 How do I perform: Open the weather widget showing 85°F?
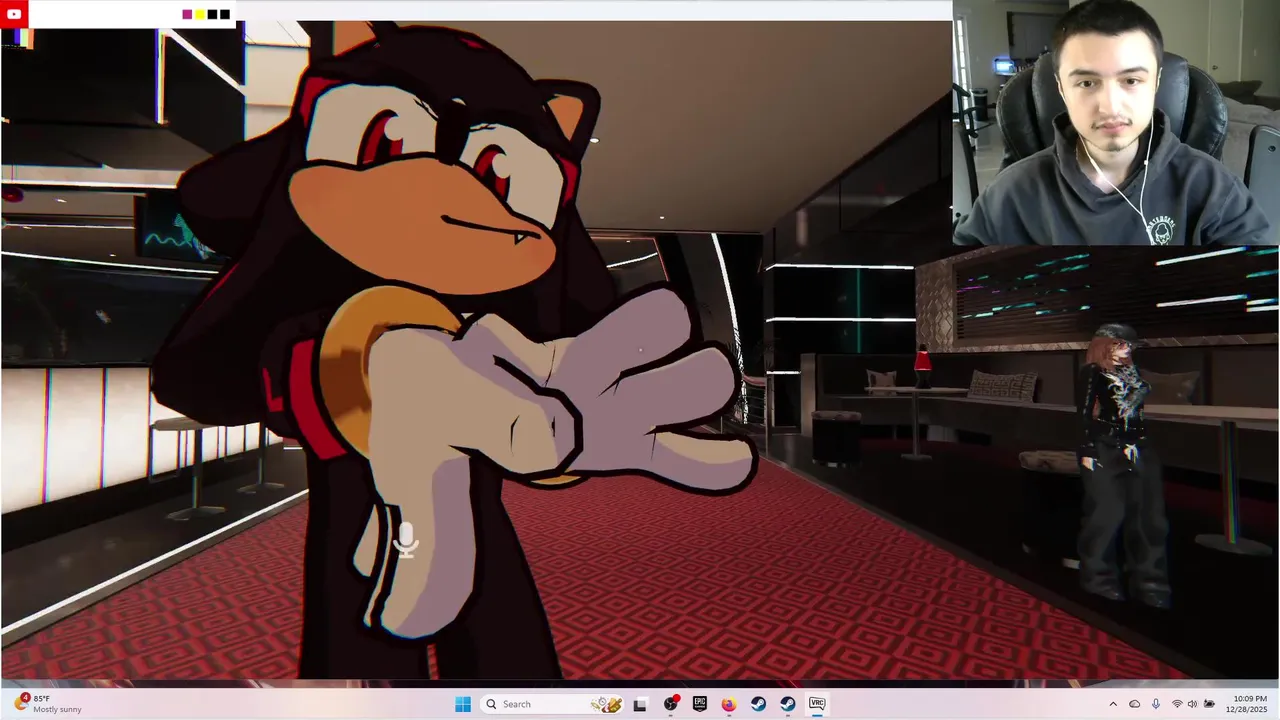click(47, 704)
